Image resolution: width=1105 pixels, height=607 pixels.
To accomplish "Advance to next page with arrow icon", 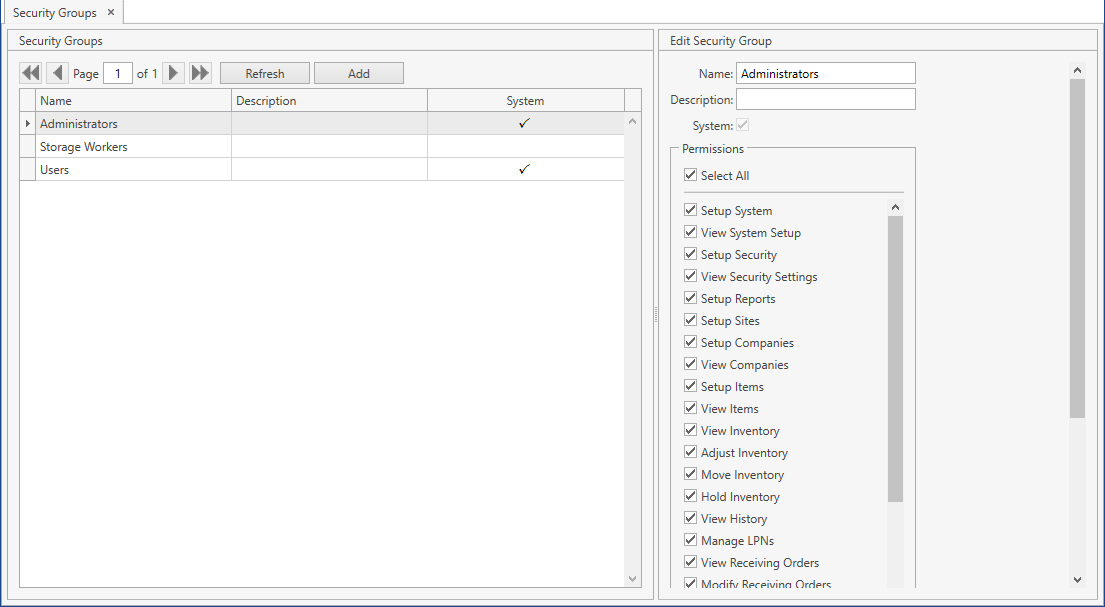I will [173, 72].
